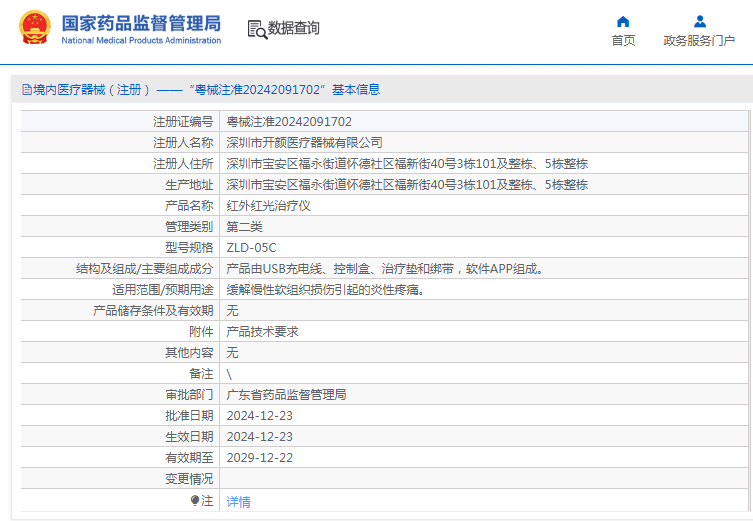Screen dimensions: 753x521
Task: Click the national emblem logo
Action: 35,28
